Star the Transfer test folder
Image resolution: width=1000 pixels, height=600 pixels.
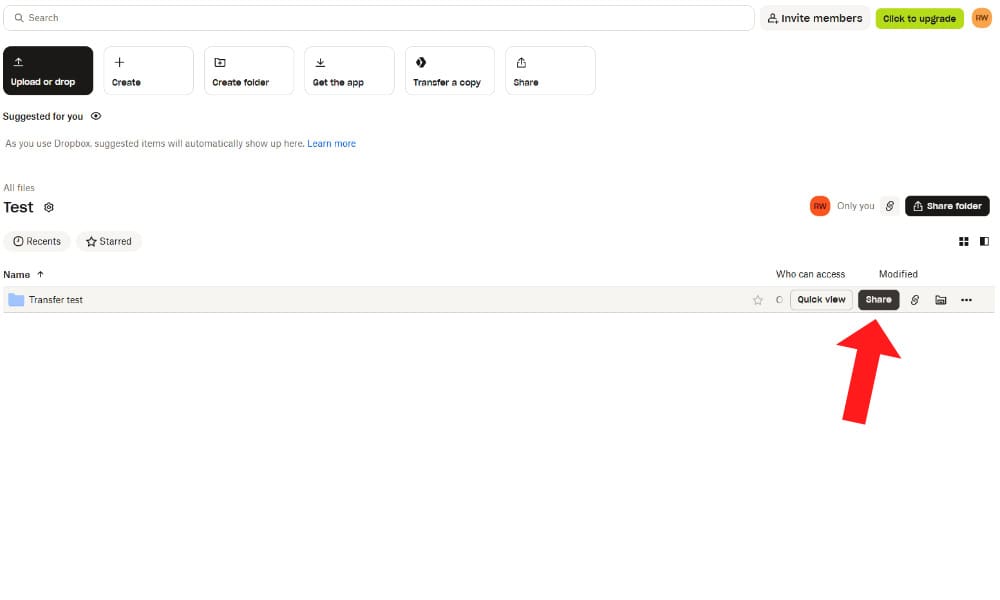[x=758, y=300]
